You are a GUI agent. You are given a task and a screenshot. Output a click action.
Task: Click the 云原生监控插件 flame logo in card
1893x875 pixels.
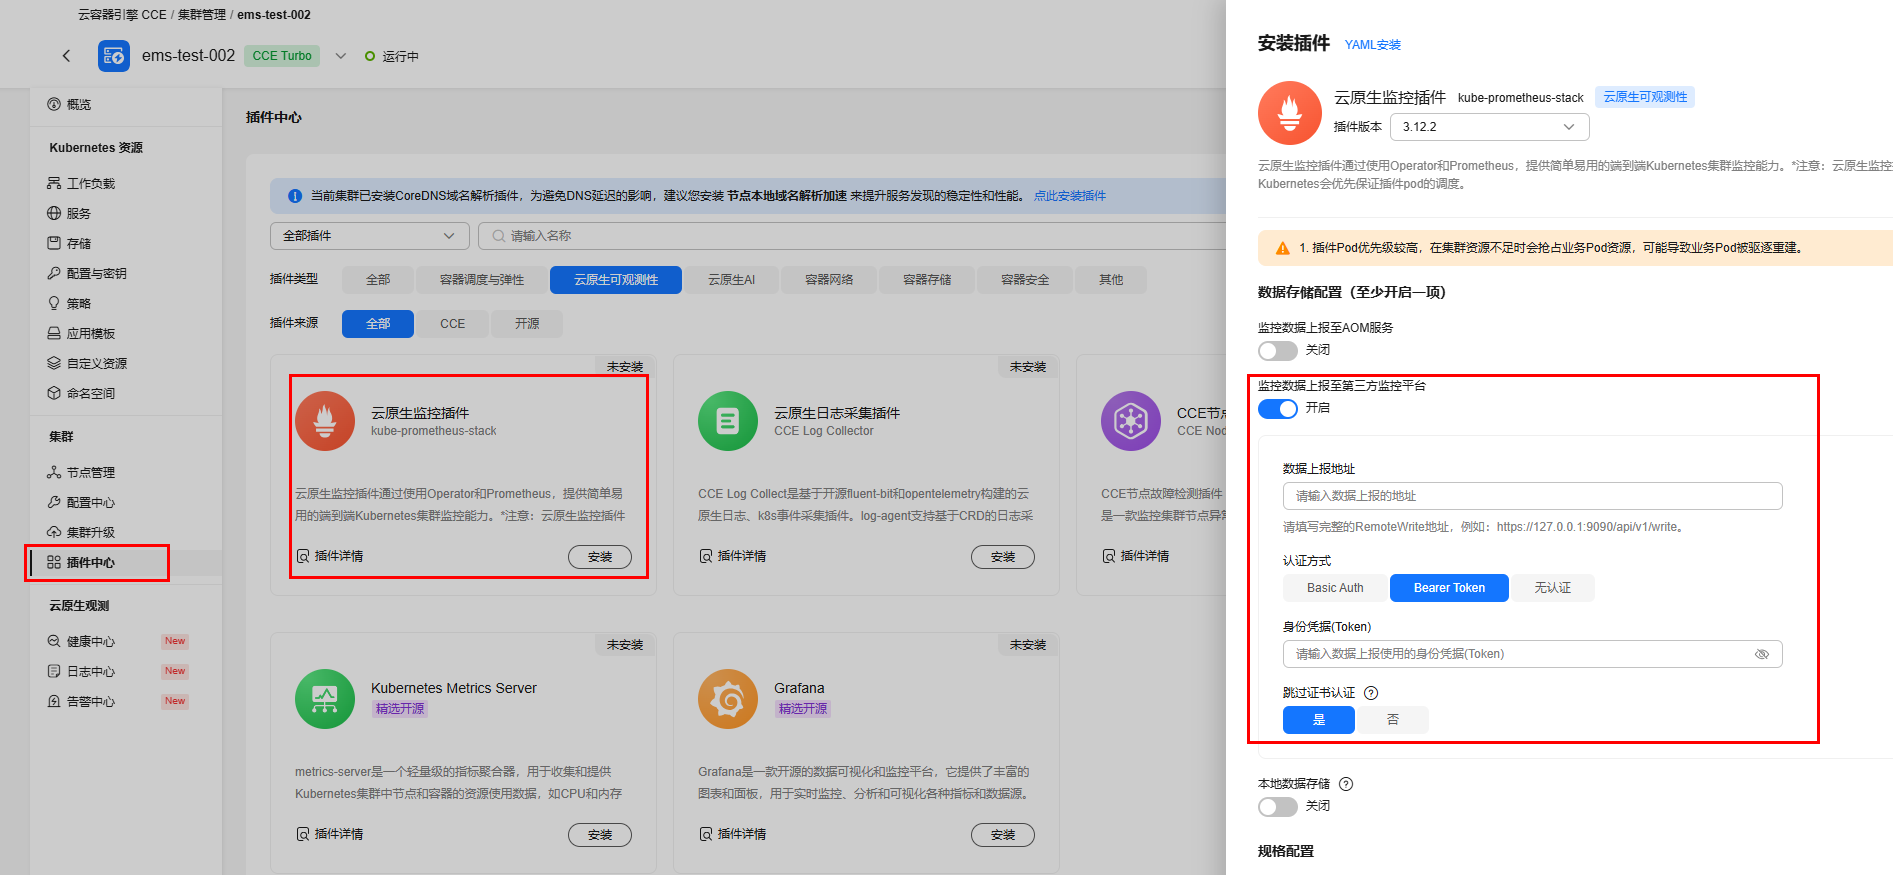[x=324, y=421]
